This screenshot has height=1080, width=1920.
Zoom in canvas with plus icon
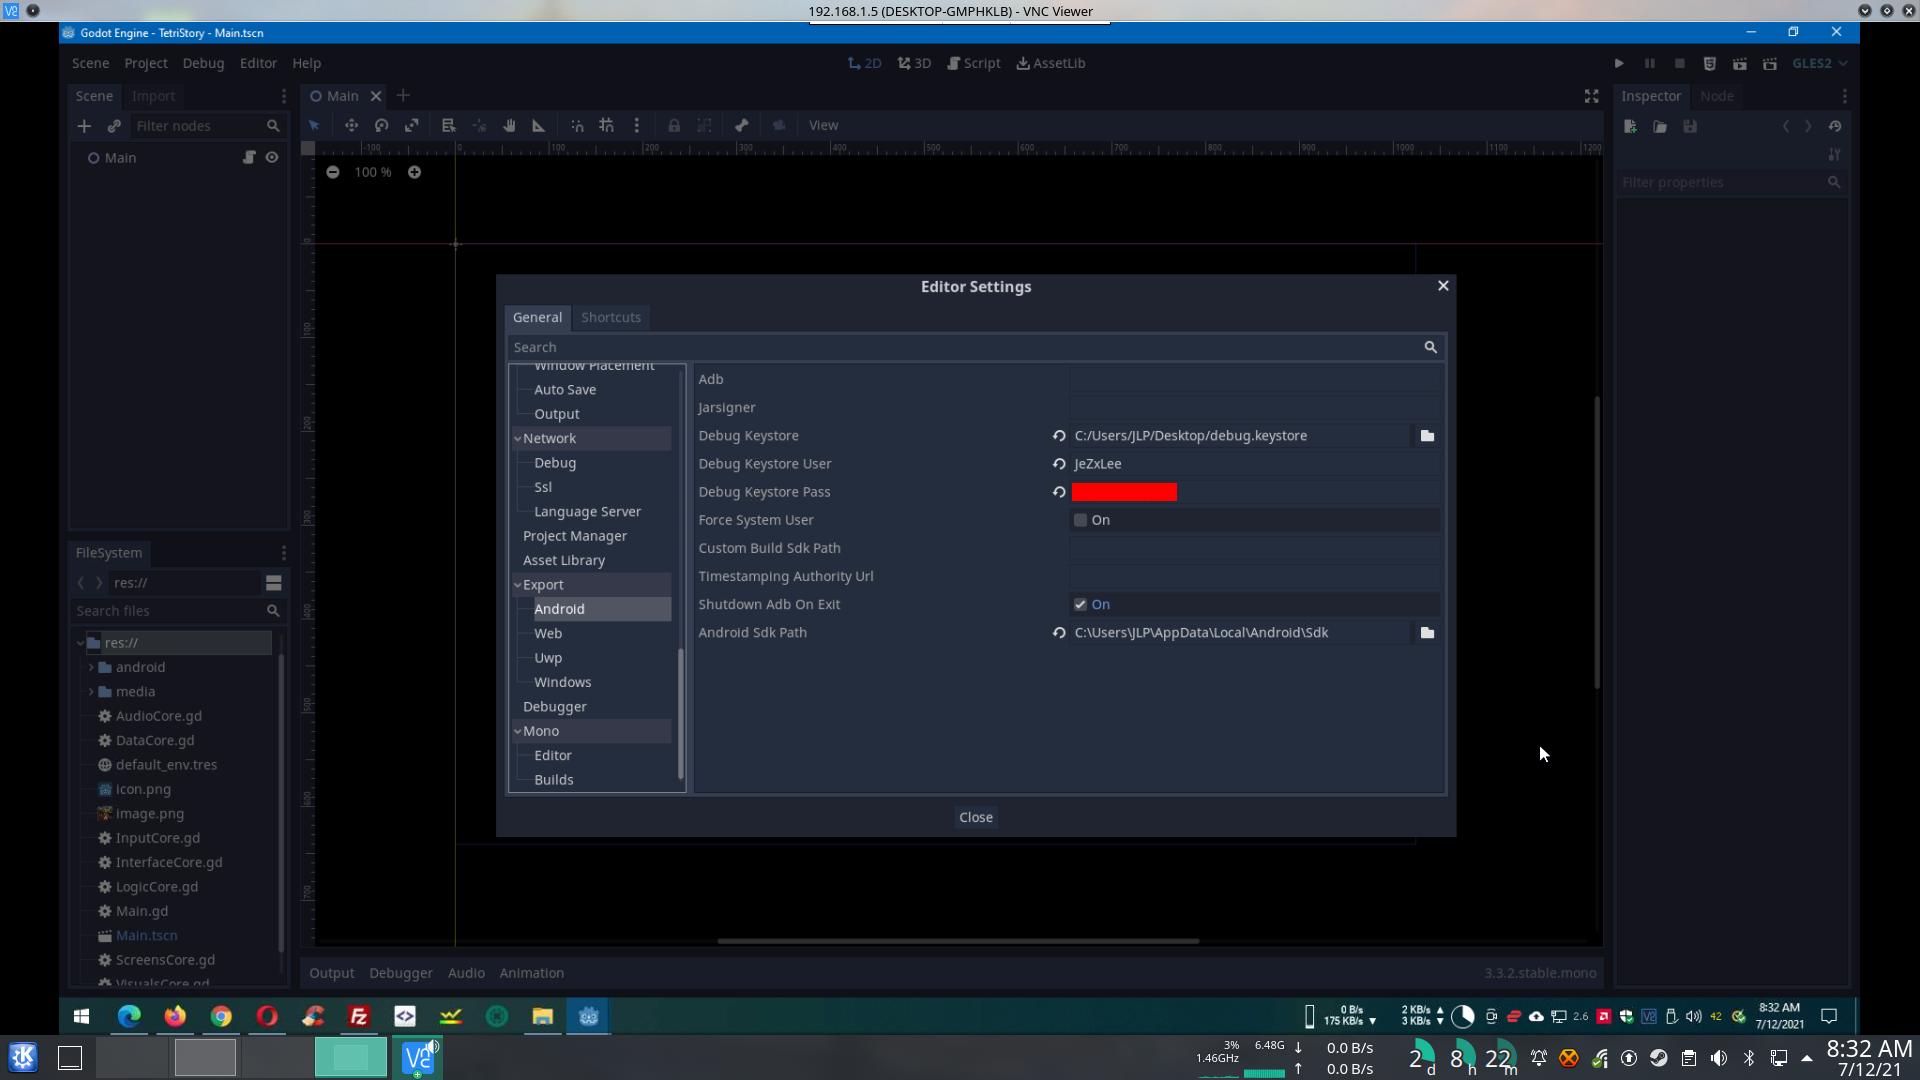tap(414, 172)
